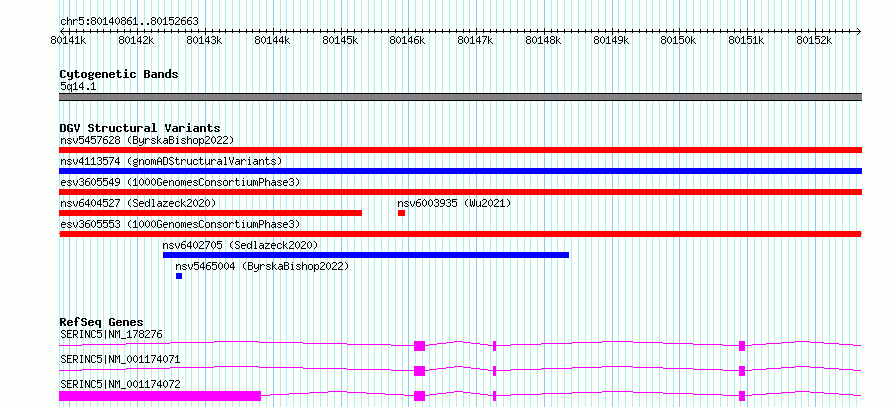The width and height of the screenshot is (890, 407).
Task: Click the 80150k ruler tick label
Action: 679,40
